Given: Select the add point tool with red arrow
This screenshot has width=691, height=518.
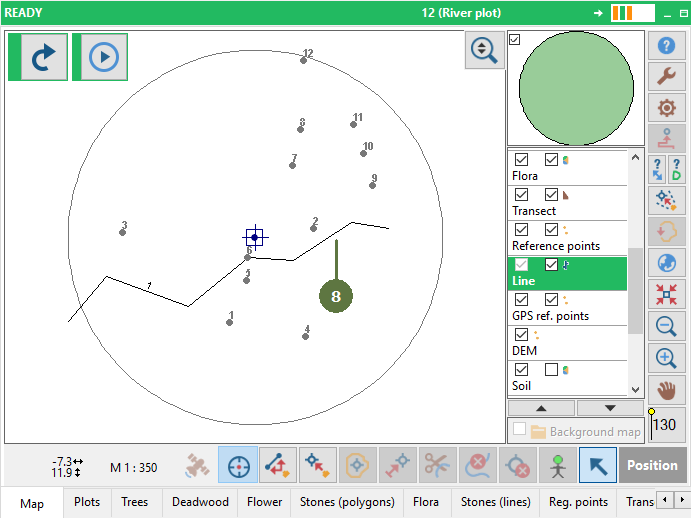Looking at the screenshot, I should [318, 466].
